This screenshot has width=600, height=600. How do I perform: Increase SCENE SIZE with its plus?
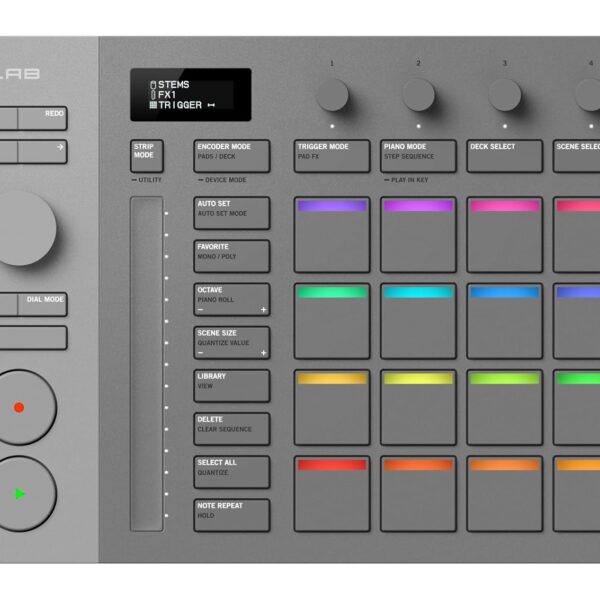pos(263,353)
